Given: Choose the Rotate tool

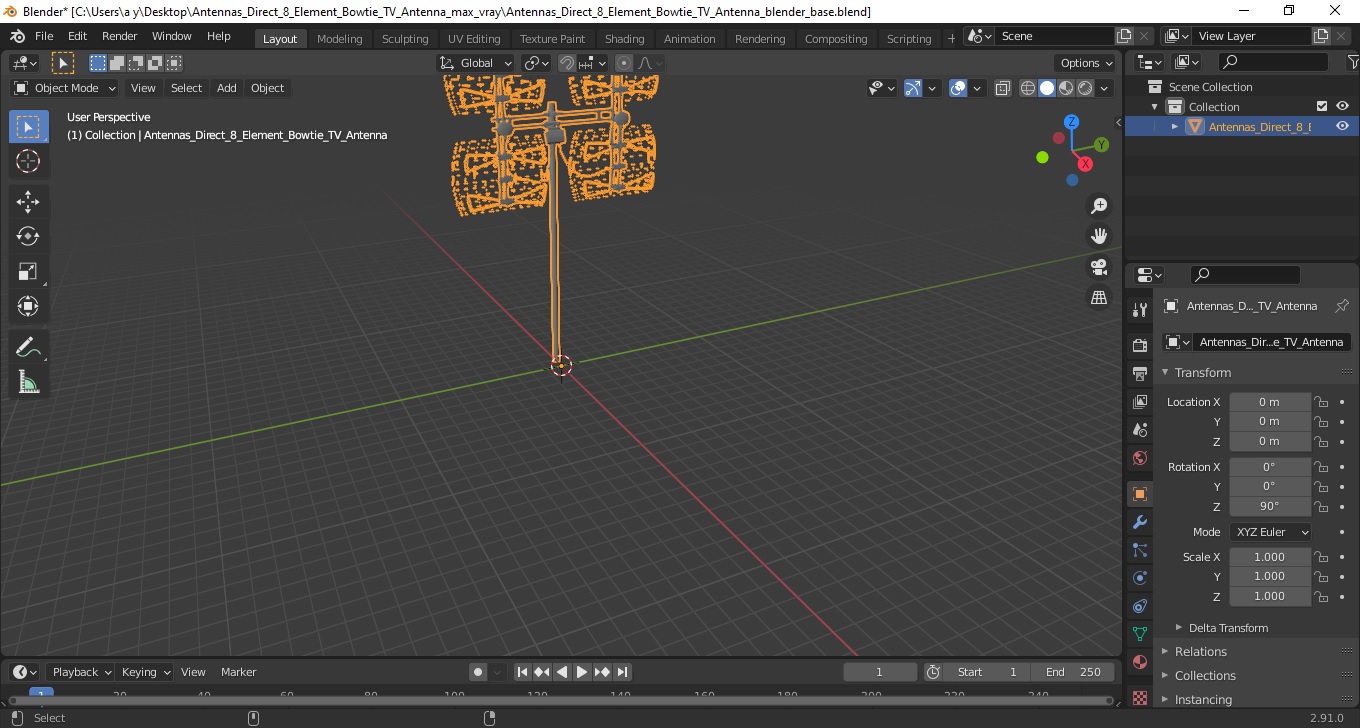Looking at the screenshot, I should (28, 237).
